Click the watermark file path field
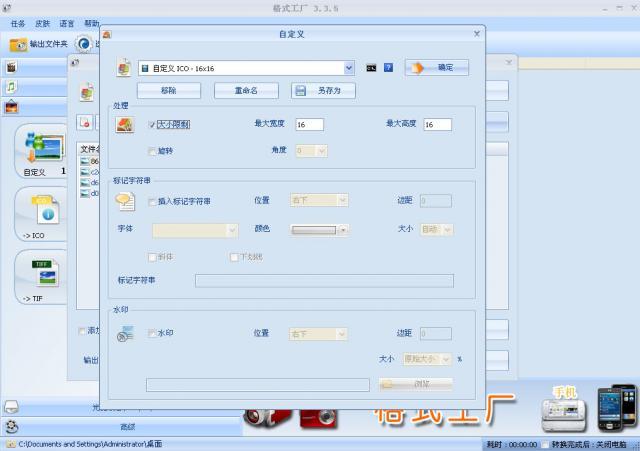The height and width of the screenshot is (451, 640). pos(258,384)
